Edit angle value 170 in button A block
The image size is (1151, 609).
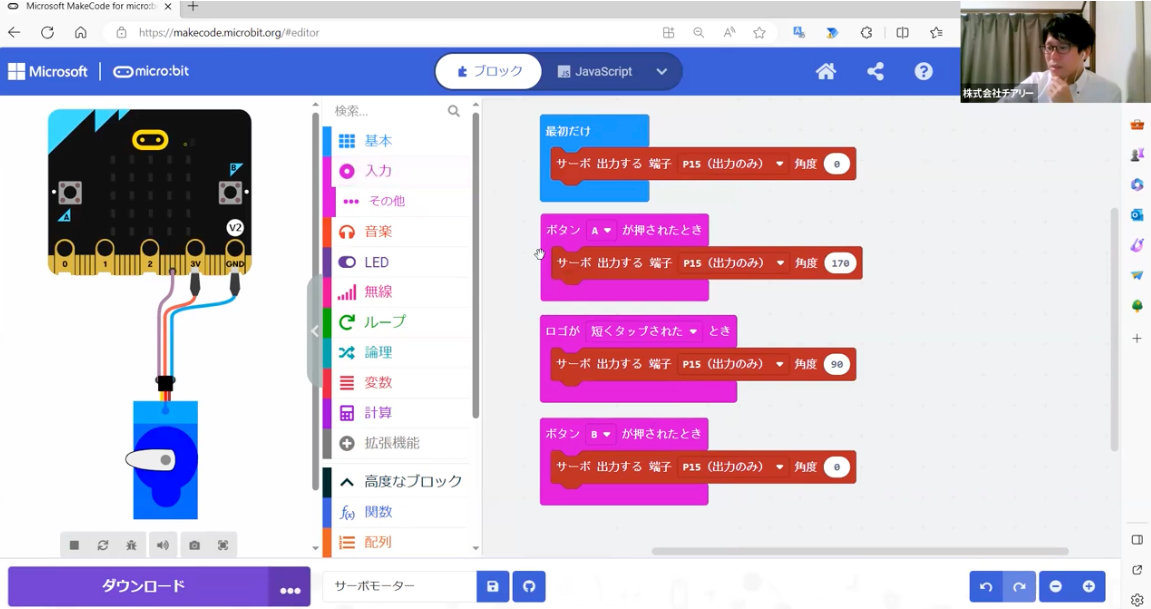(840, 263)
